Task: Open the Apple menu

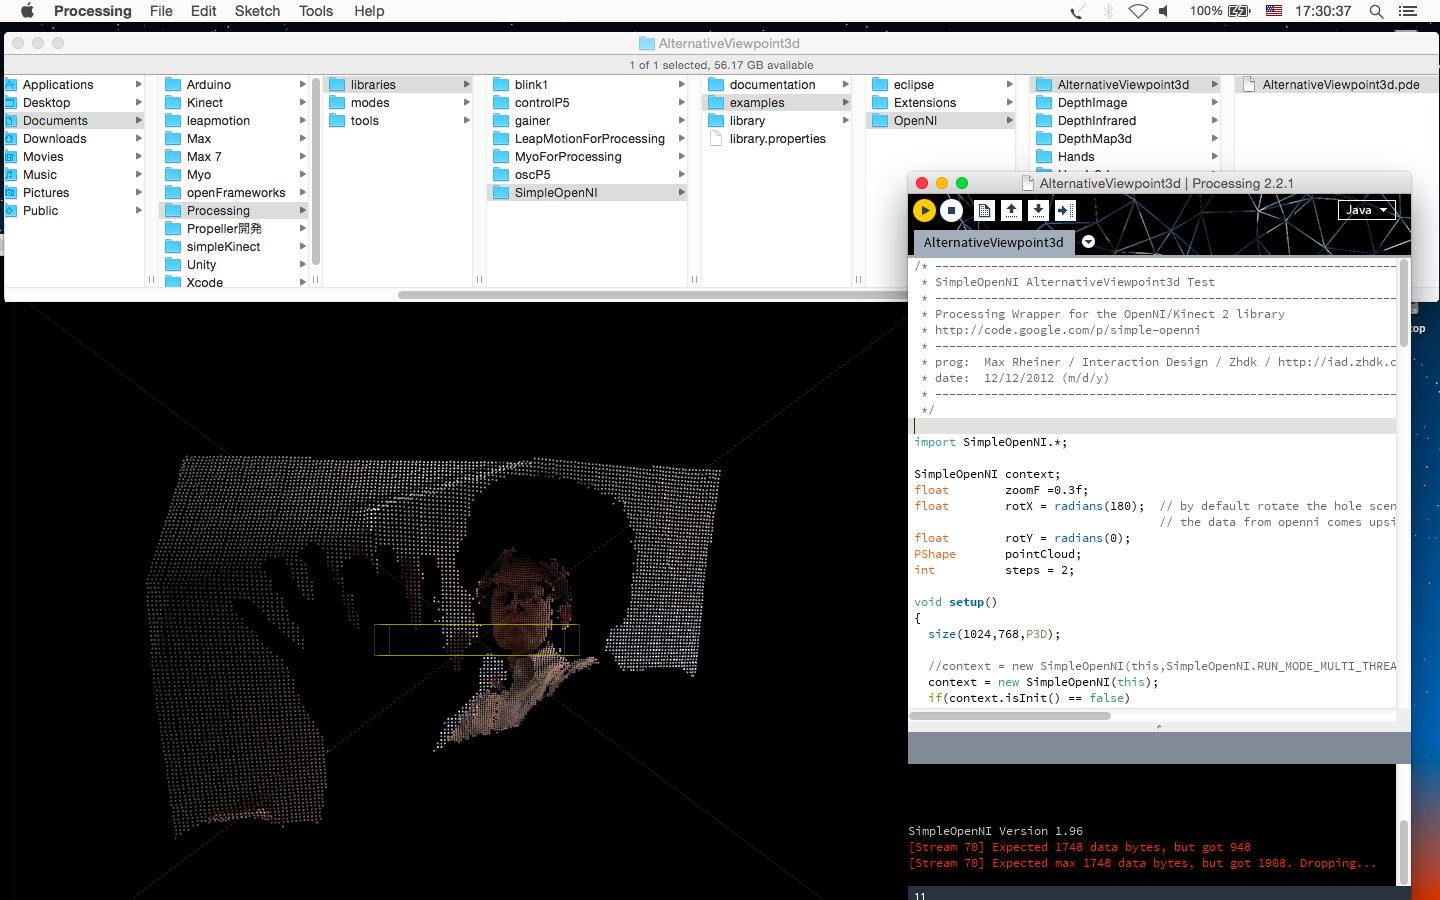Action: click(x=27, y=11)
